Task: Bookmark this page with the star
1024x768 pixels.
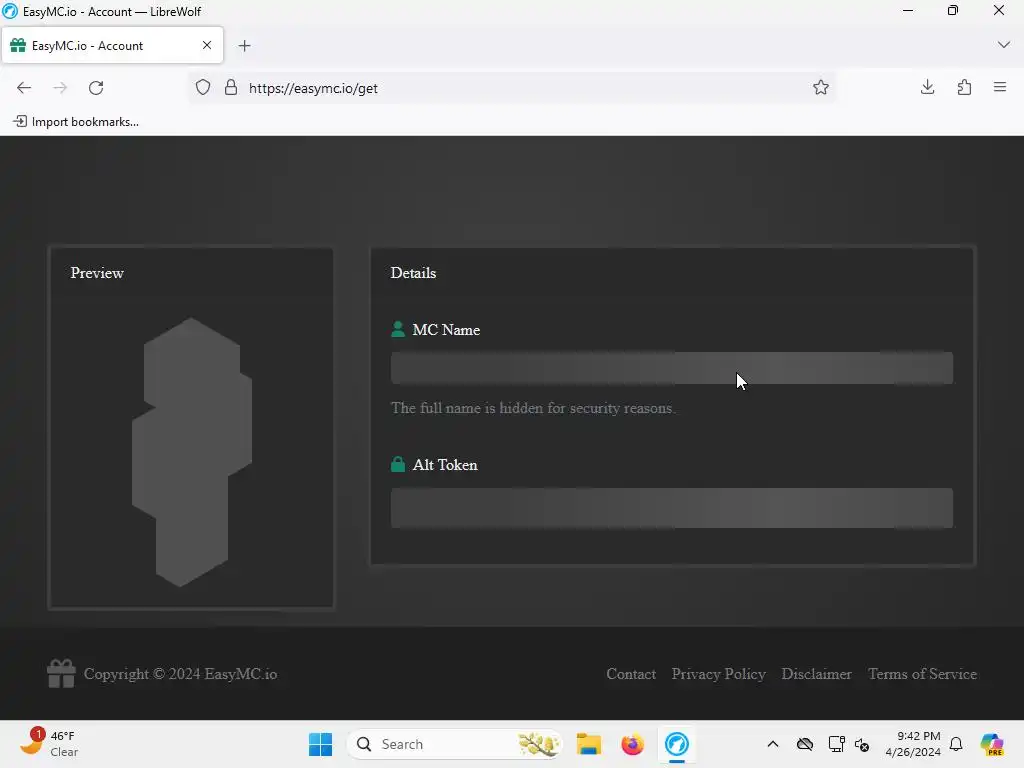Action: (x=821, y=88)
